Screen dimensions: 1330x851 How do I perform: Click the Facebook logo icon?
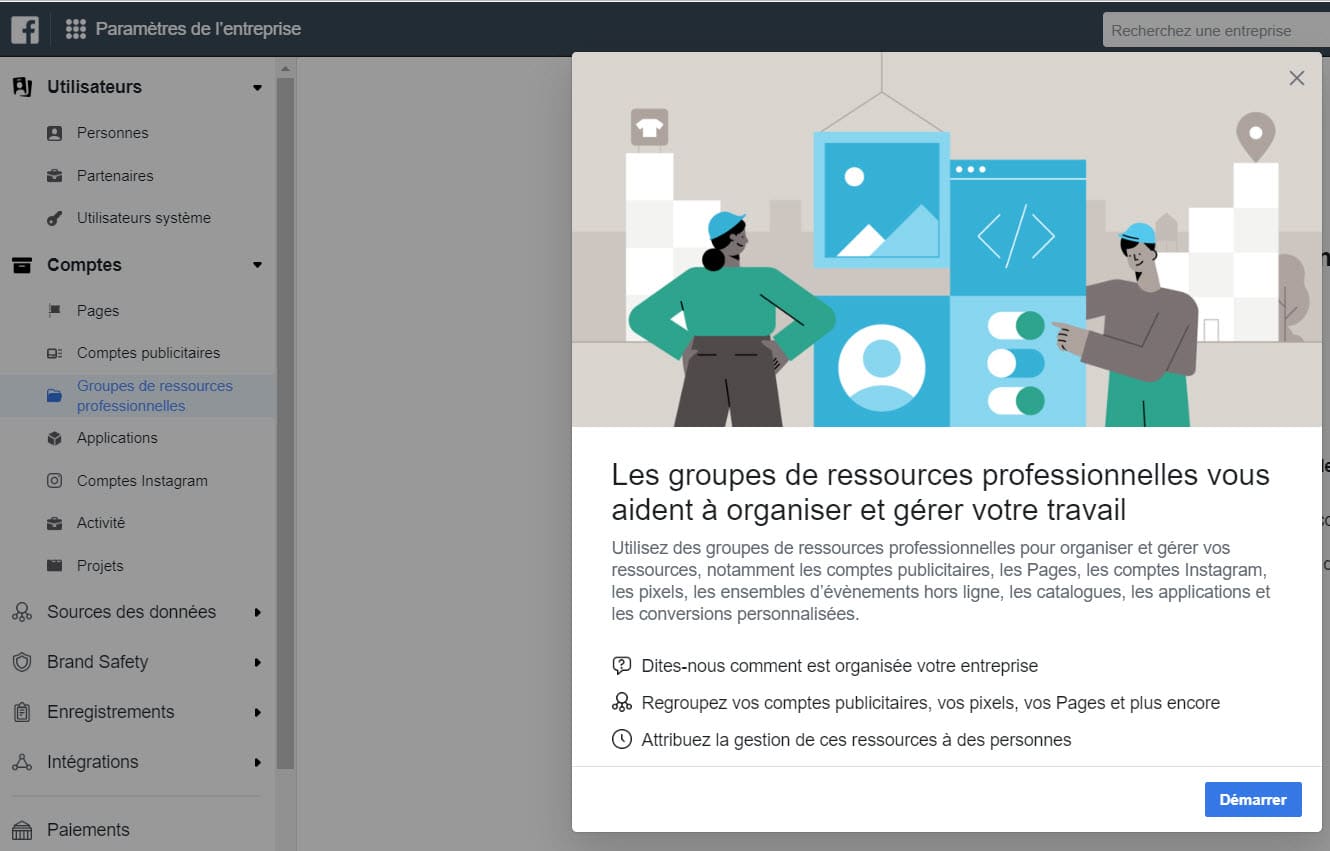24,28
